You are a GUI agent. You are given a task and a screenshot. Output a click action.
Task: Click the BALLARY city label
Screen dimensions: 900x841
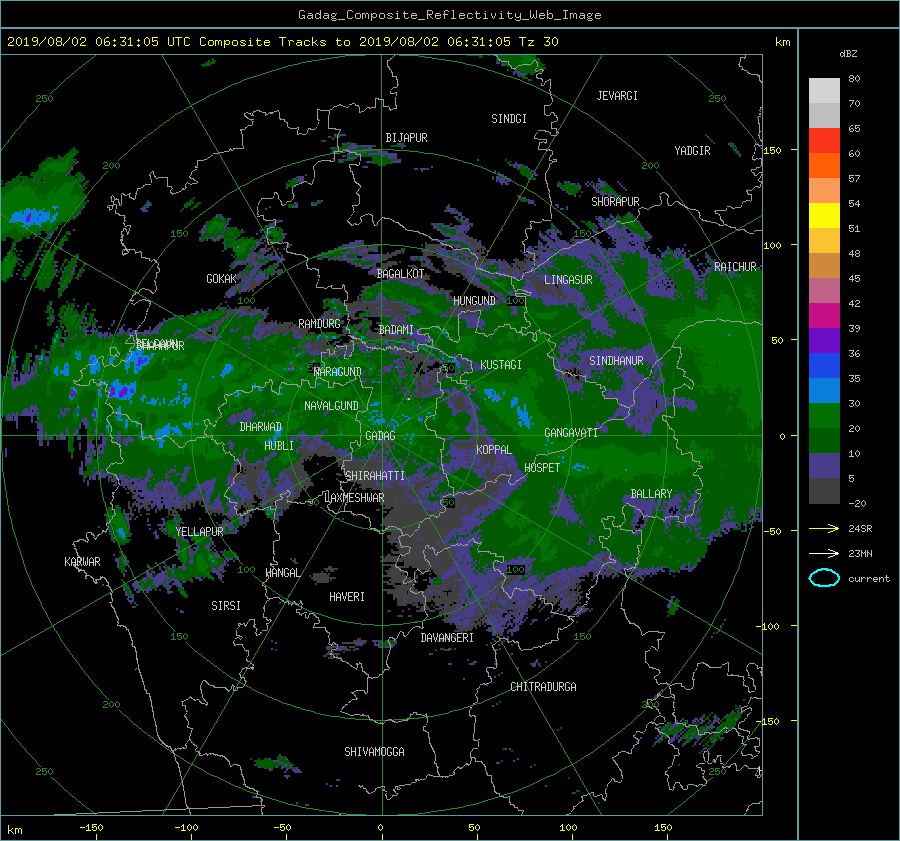tap(651, 494)
